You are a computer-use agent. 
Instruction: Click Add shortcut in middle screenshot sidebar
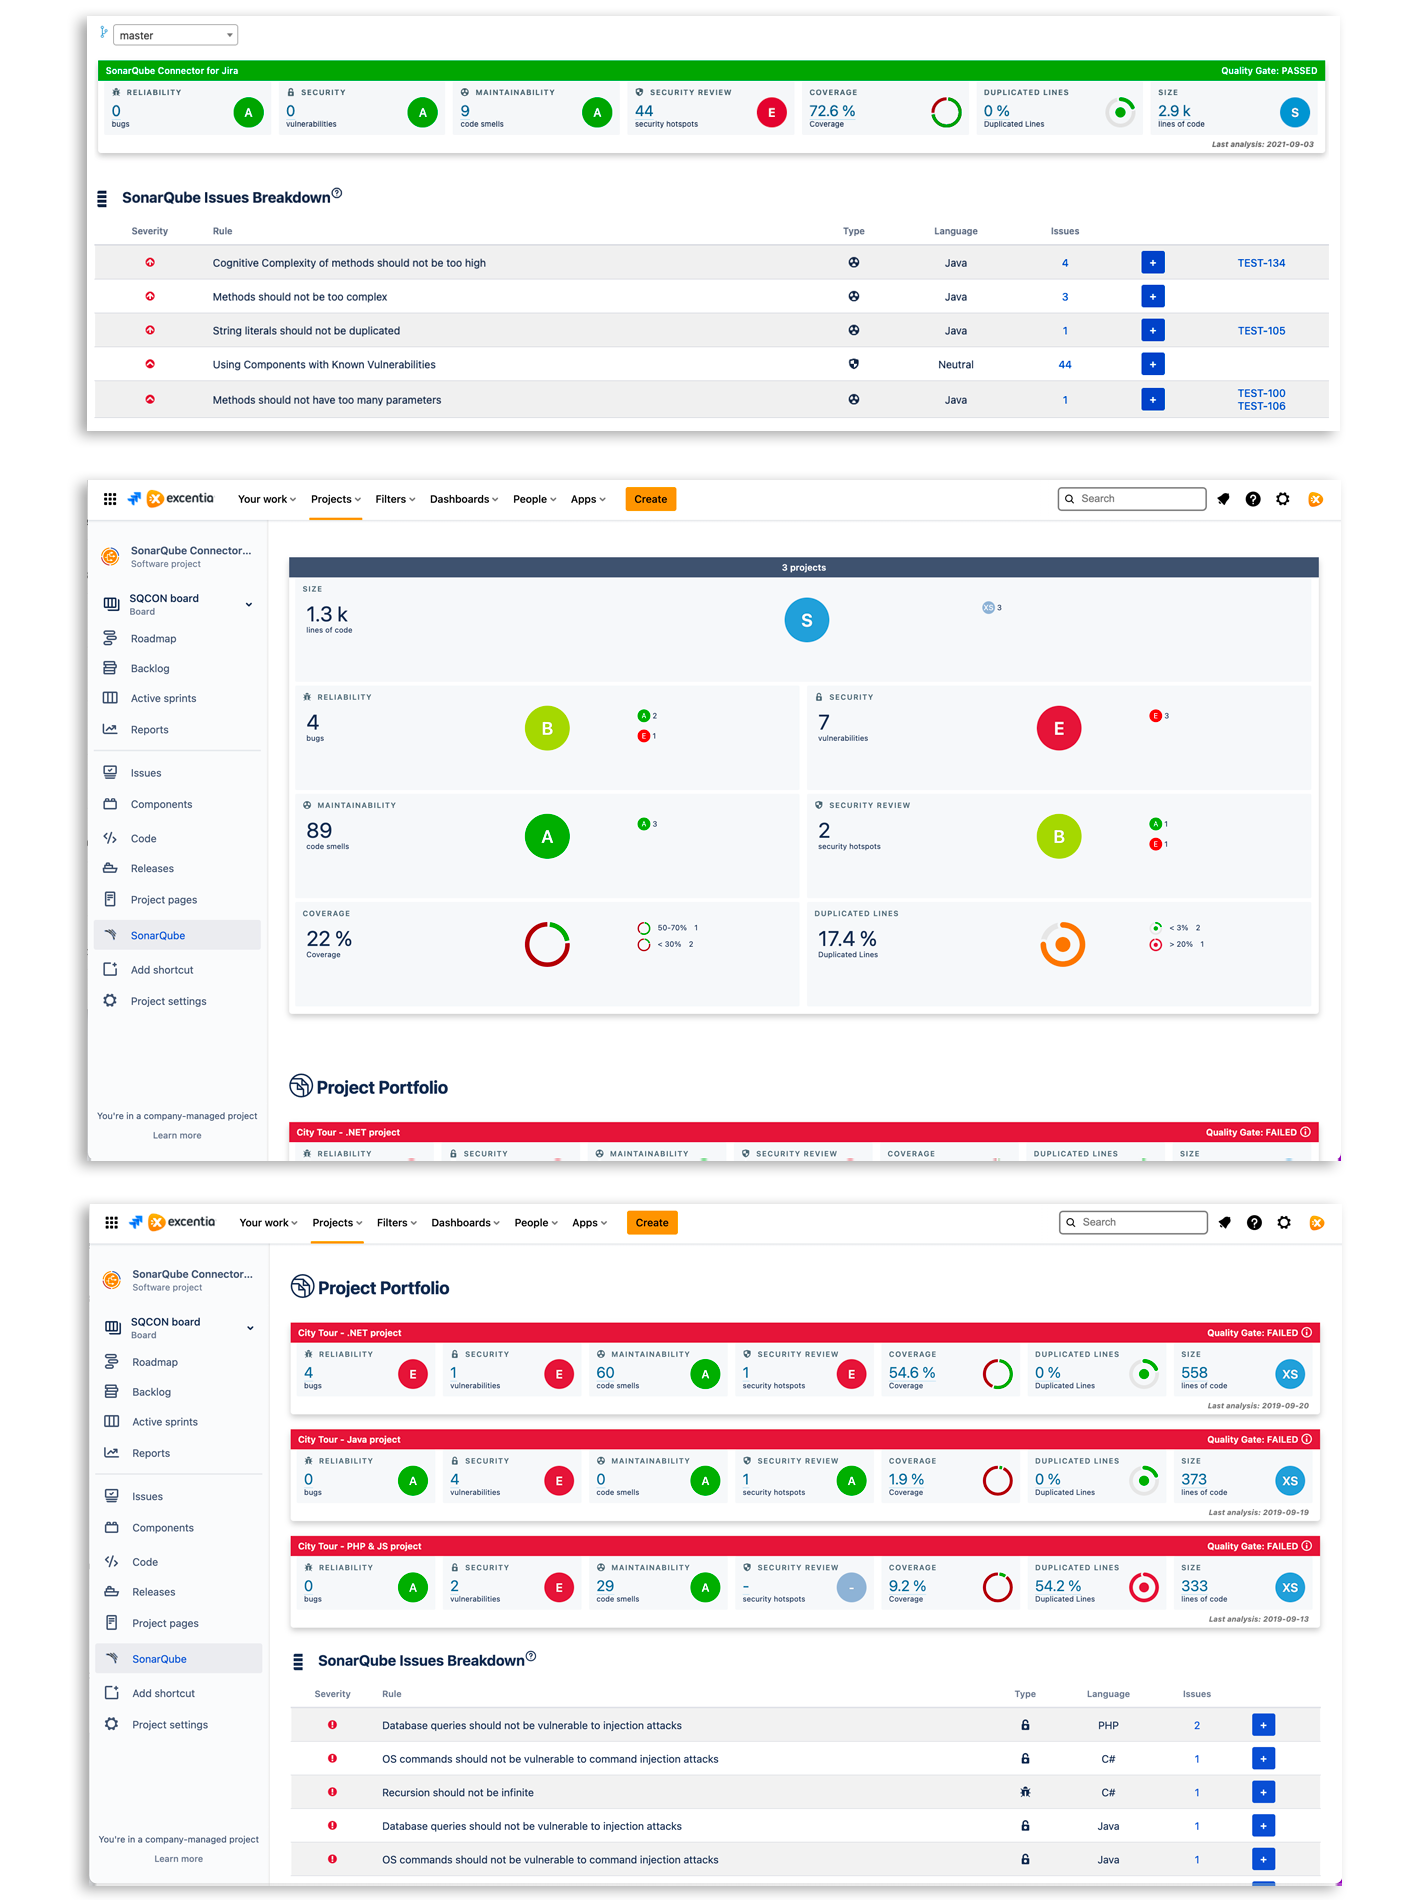[162, 970]
